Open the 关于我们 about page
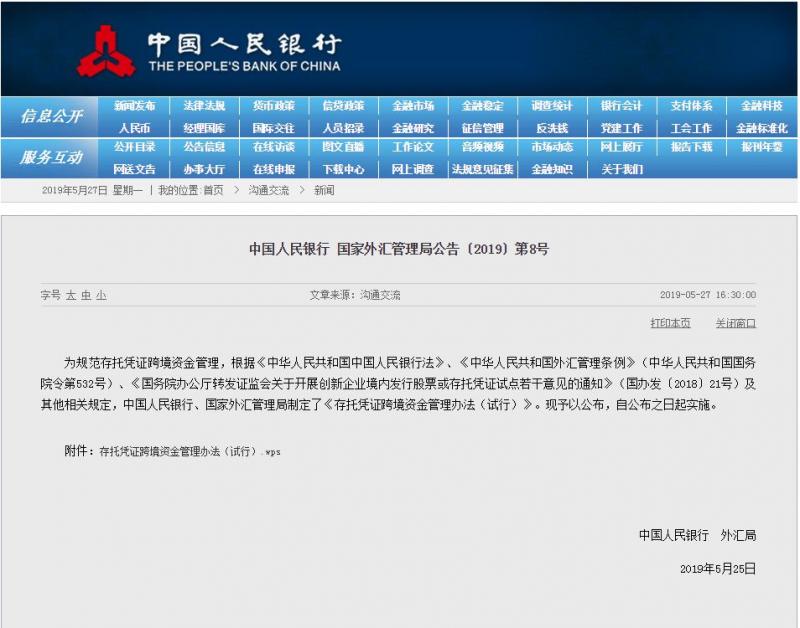The width and height of the screenshot is (800, 628). click(621, 169)
